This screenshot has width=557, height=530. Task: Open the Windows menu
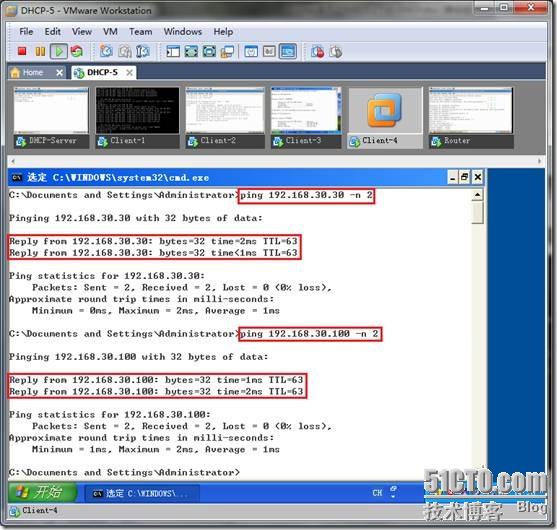[183, 32]
